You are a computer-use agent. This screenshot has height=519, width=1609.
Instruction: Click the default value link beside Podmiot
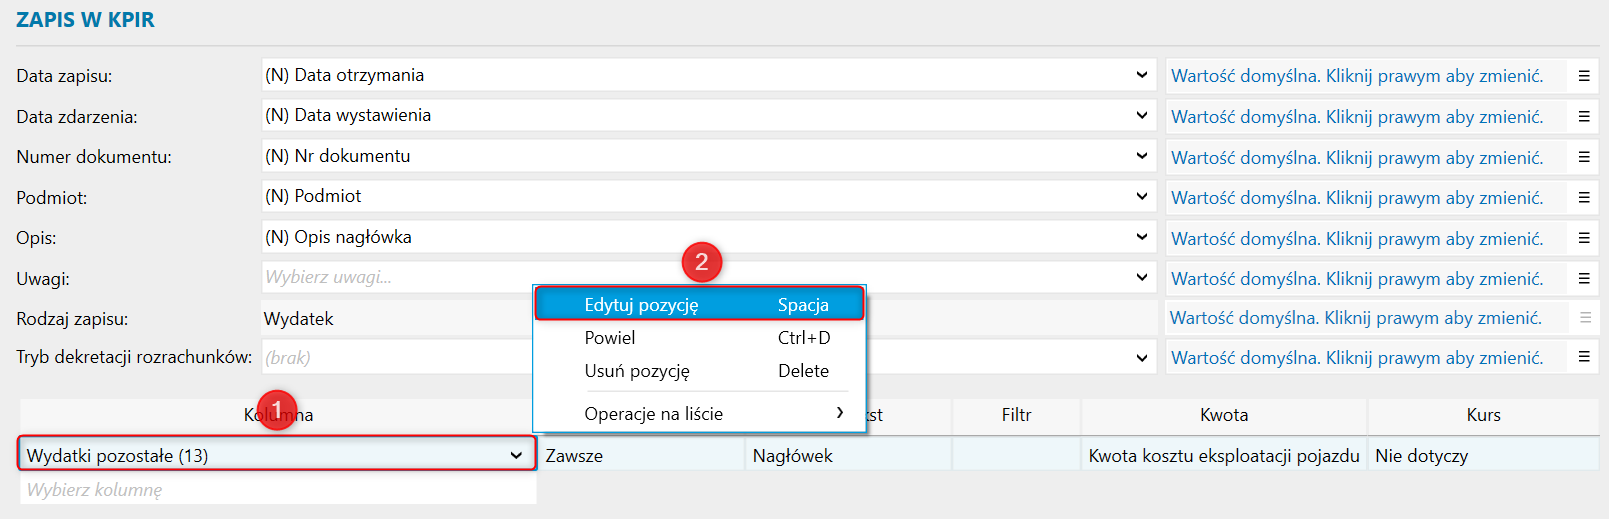[x=1357, y=198]
